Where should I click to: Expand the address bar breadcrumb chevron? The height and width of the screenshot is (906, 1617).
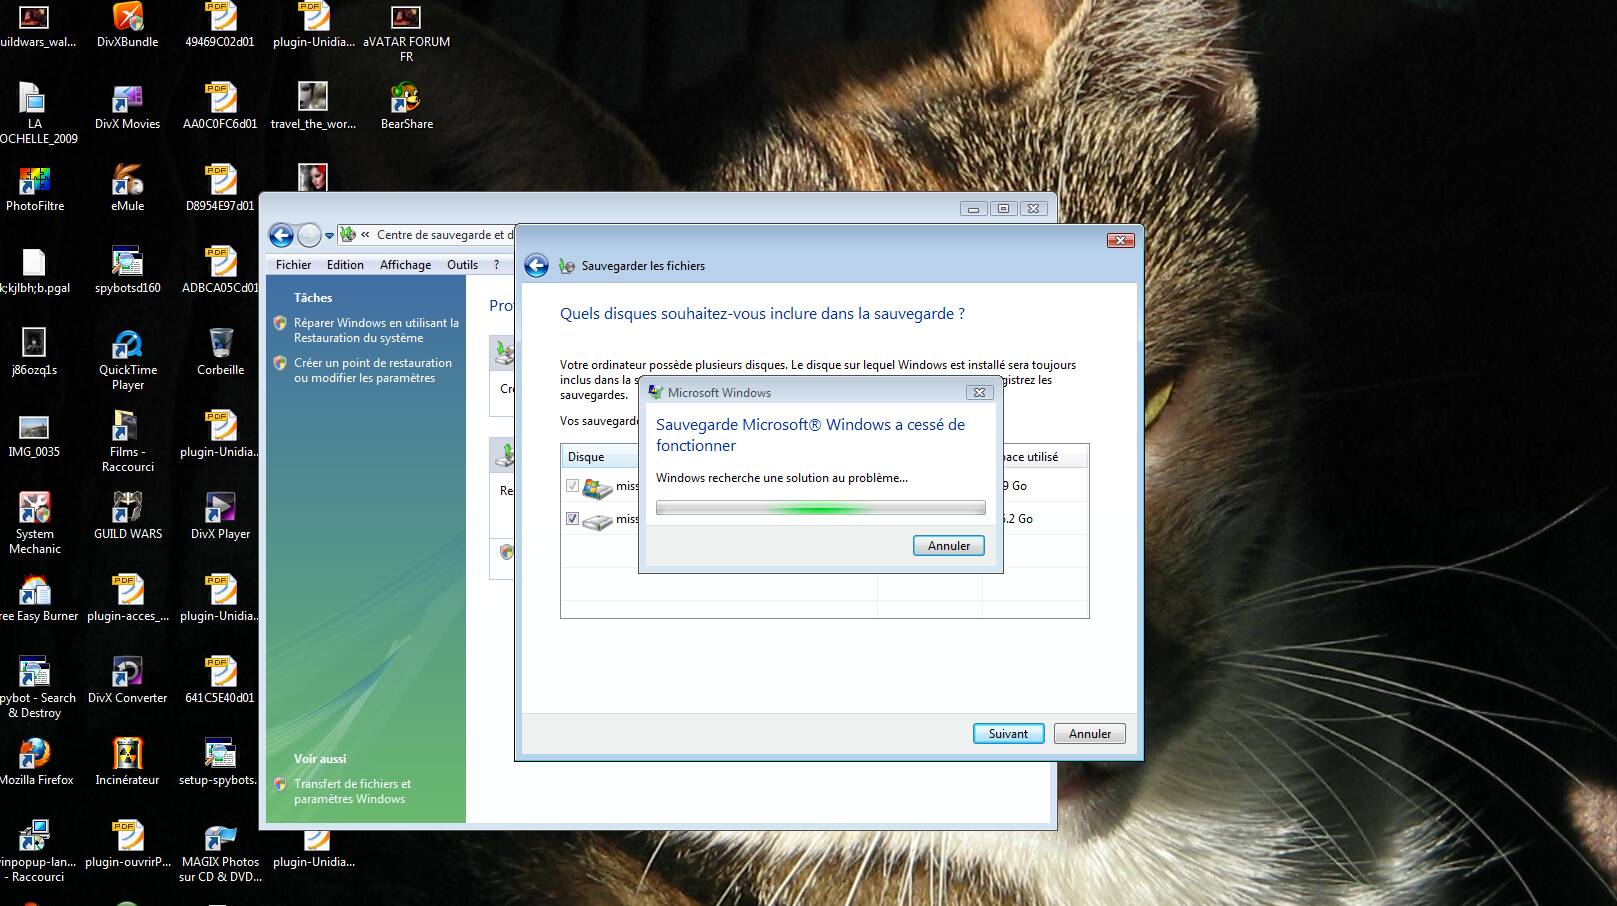pos(366,235)
